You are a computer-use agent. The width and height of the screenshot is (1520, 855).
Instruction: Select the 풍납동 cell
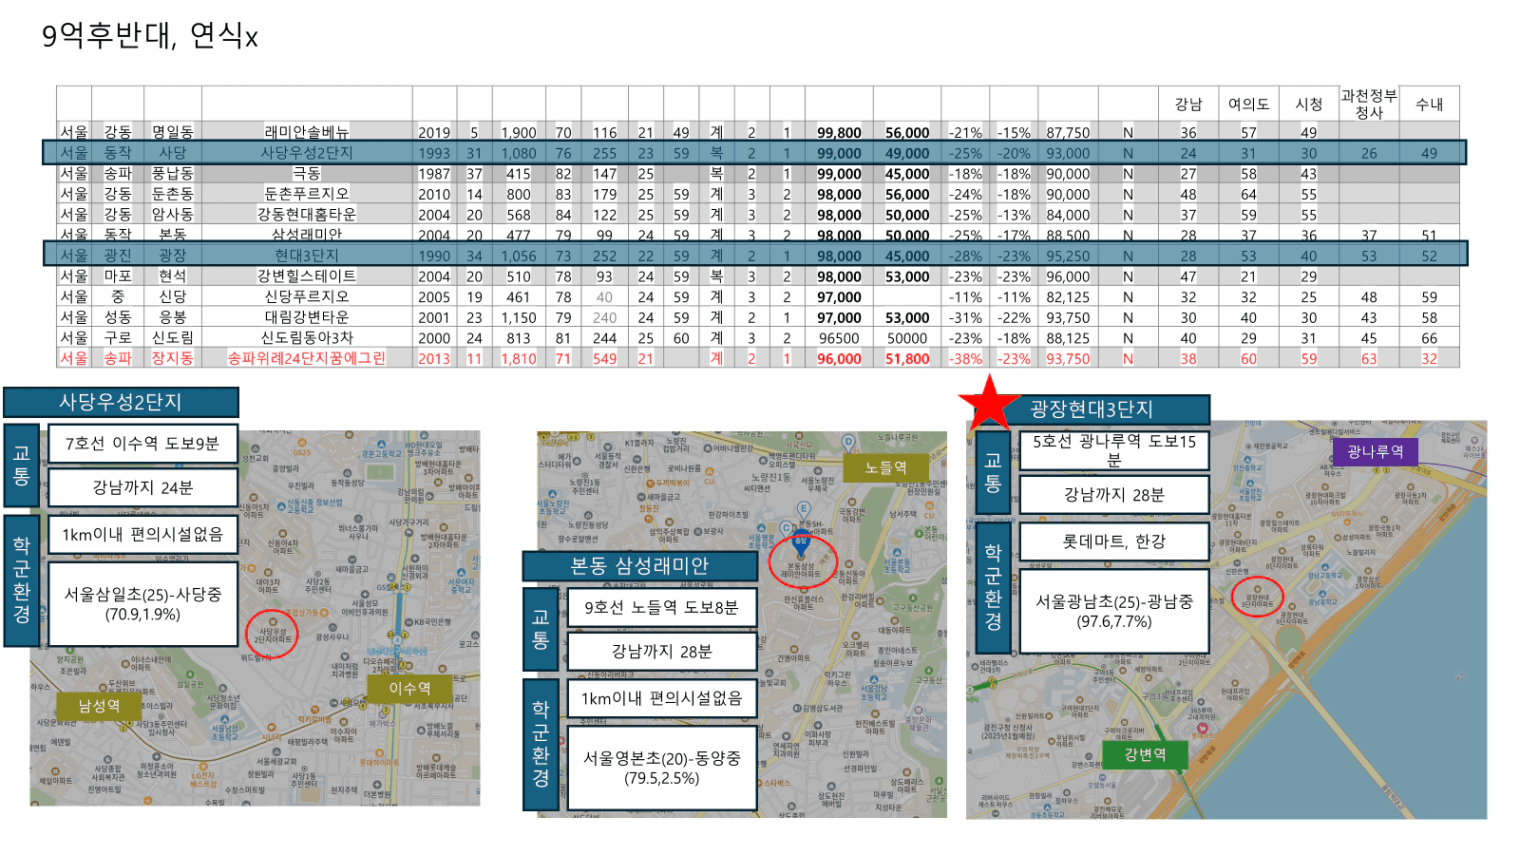[x=173, y=173]
